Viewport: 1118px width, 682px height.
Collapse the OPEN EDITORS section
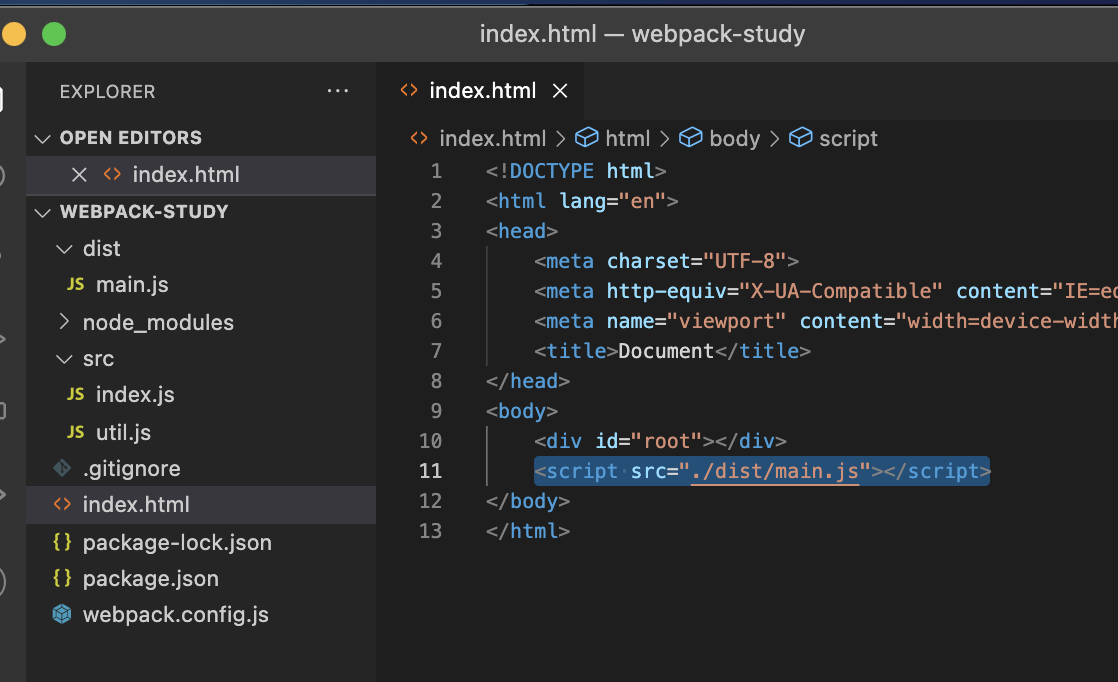point(43,138)
